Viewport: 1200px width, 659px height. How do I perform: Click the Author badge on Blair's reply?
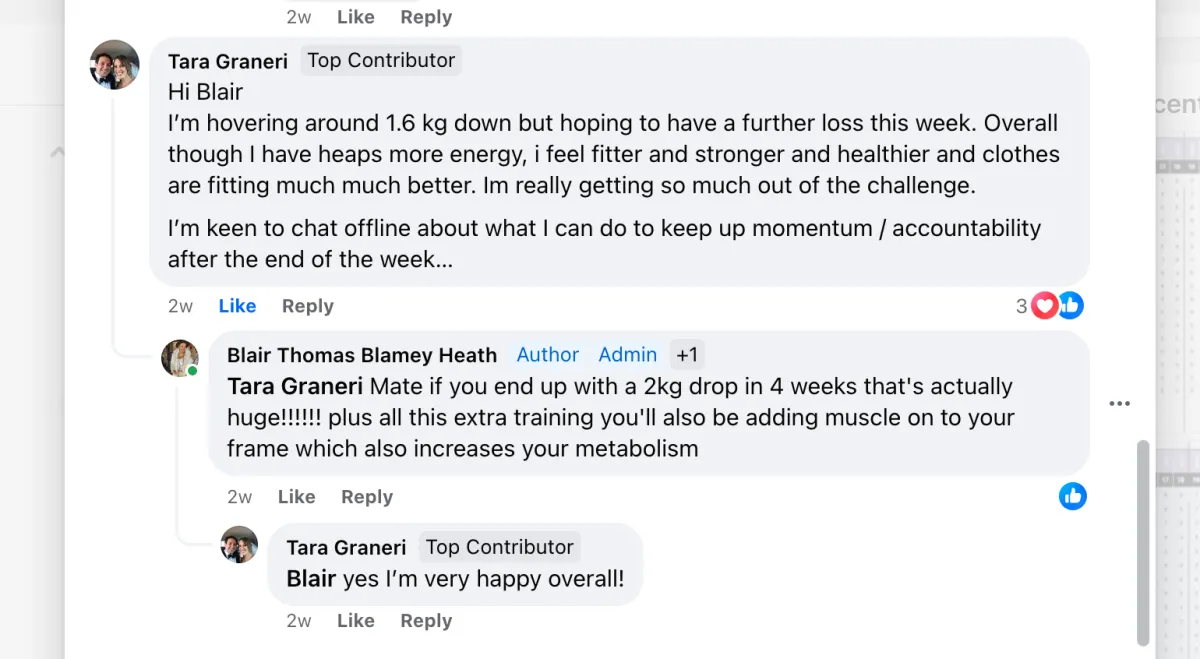[547, 355]
